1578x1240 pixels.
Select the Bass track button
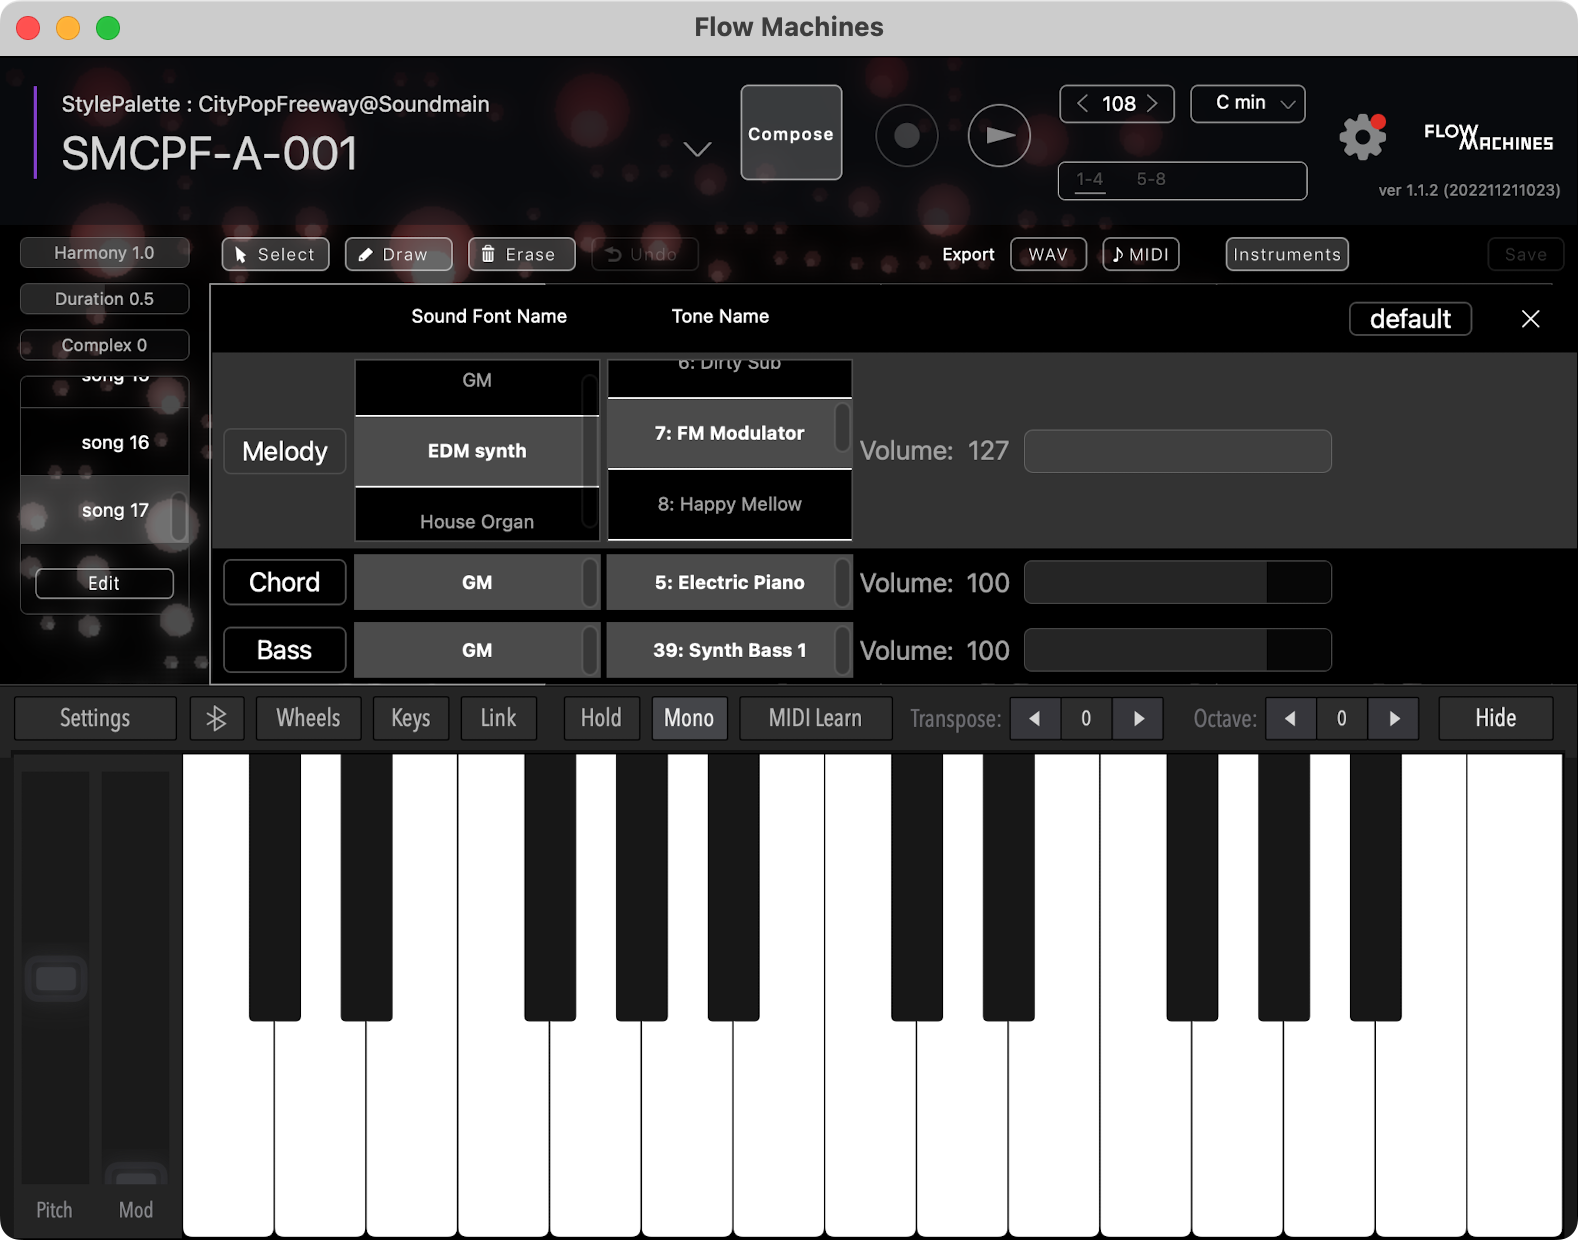coord(285,650)
